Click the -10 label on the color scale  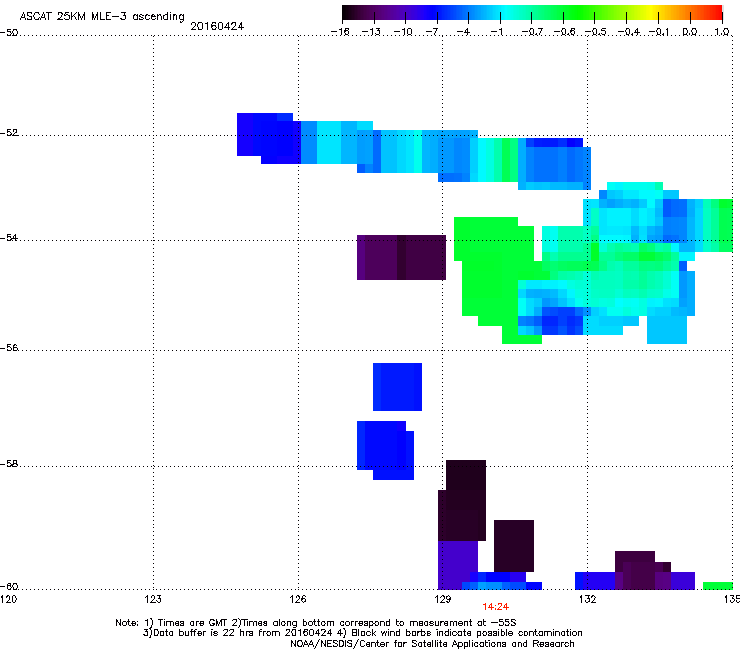(403, 32)
